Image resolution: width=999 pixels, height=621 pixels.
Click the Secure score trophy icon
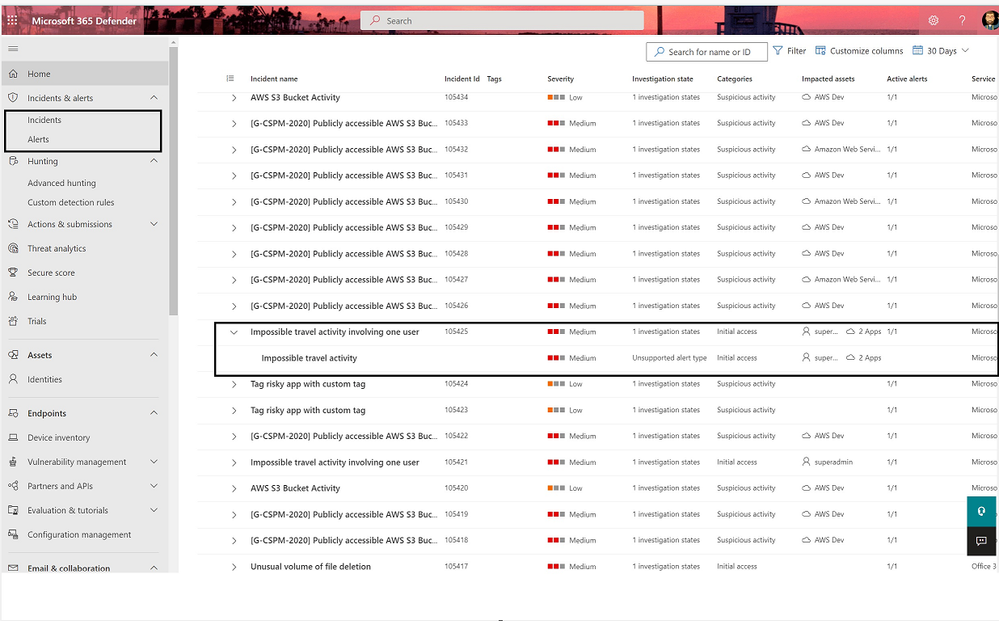coord(13,273)
